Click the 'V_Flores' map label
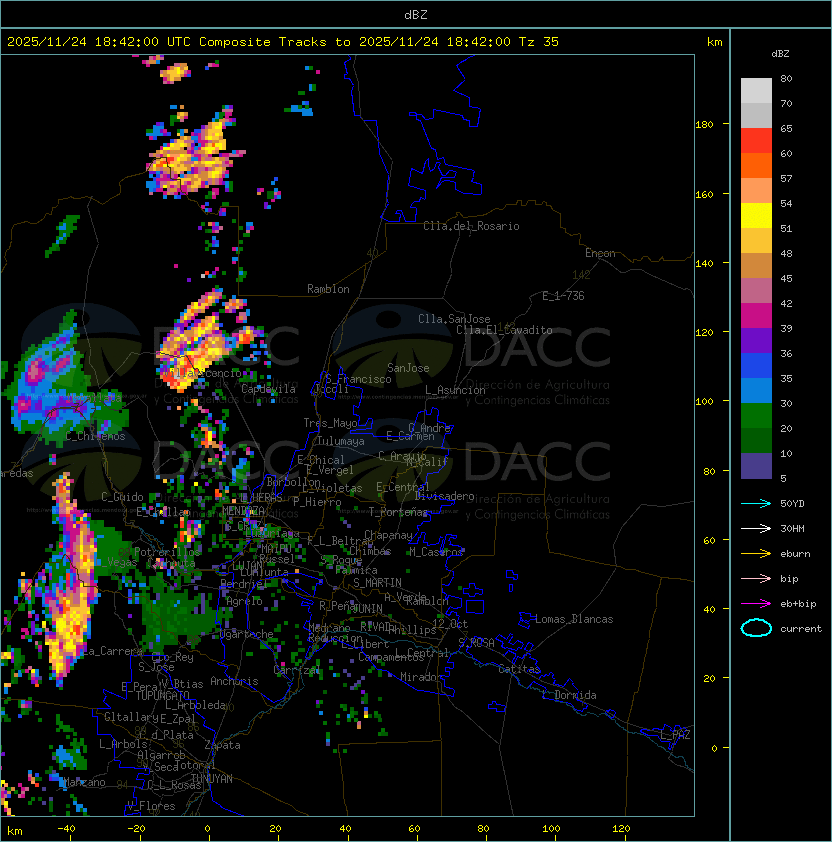832x842 pixels. [x=151, y=806]
